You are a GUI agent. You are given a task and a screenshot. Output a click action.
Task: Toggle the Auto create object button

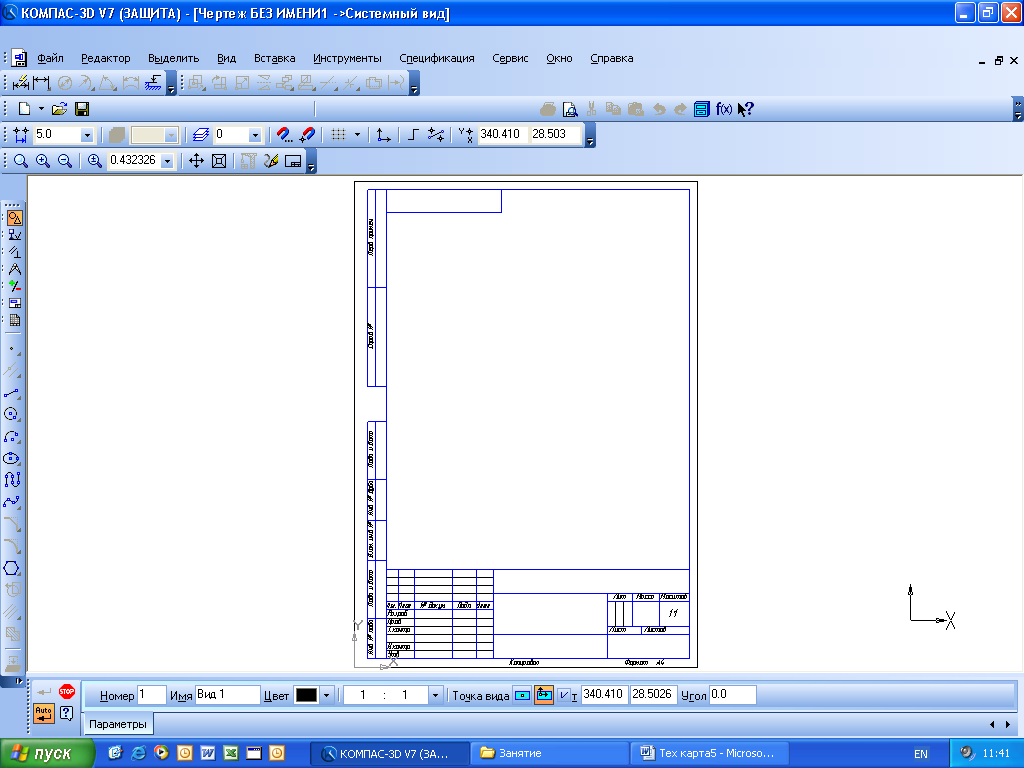click(44, 713)
